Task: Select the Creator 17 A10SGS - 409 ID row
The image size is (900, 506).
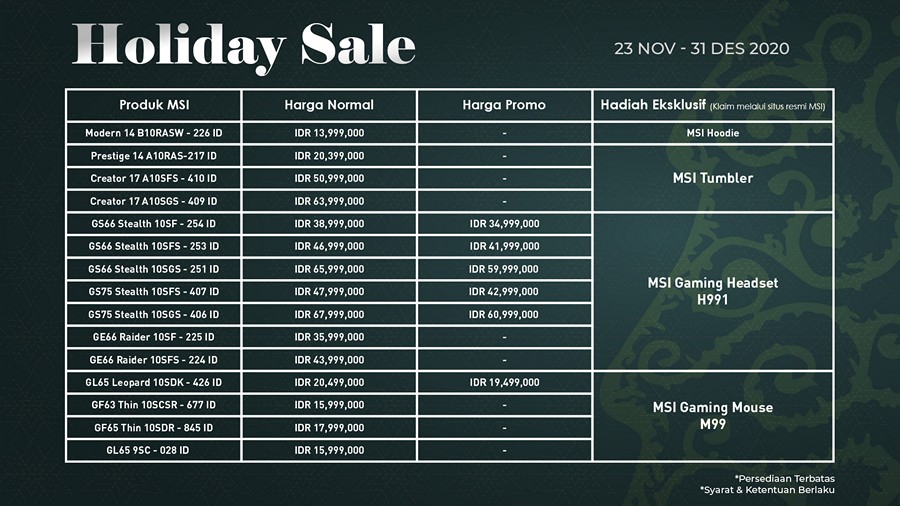Action: click(154, 201)
